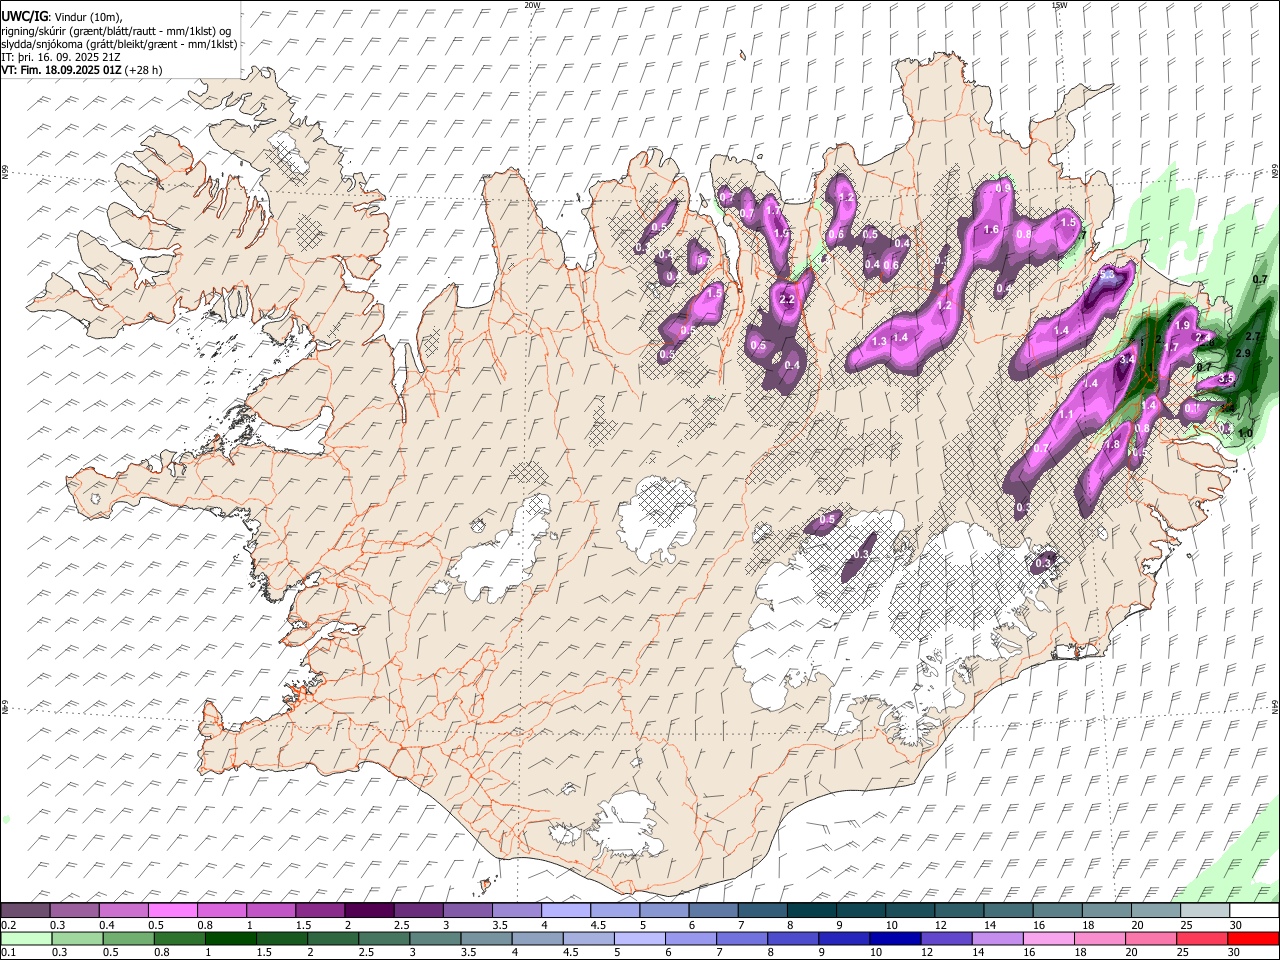
Task: Click the dark mauve swatch labeled 0.2
Action: pyautogui.click(x=25, y=911)
